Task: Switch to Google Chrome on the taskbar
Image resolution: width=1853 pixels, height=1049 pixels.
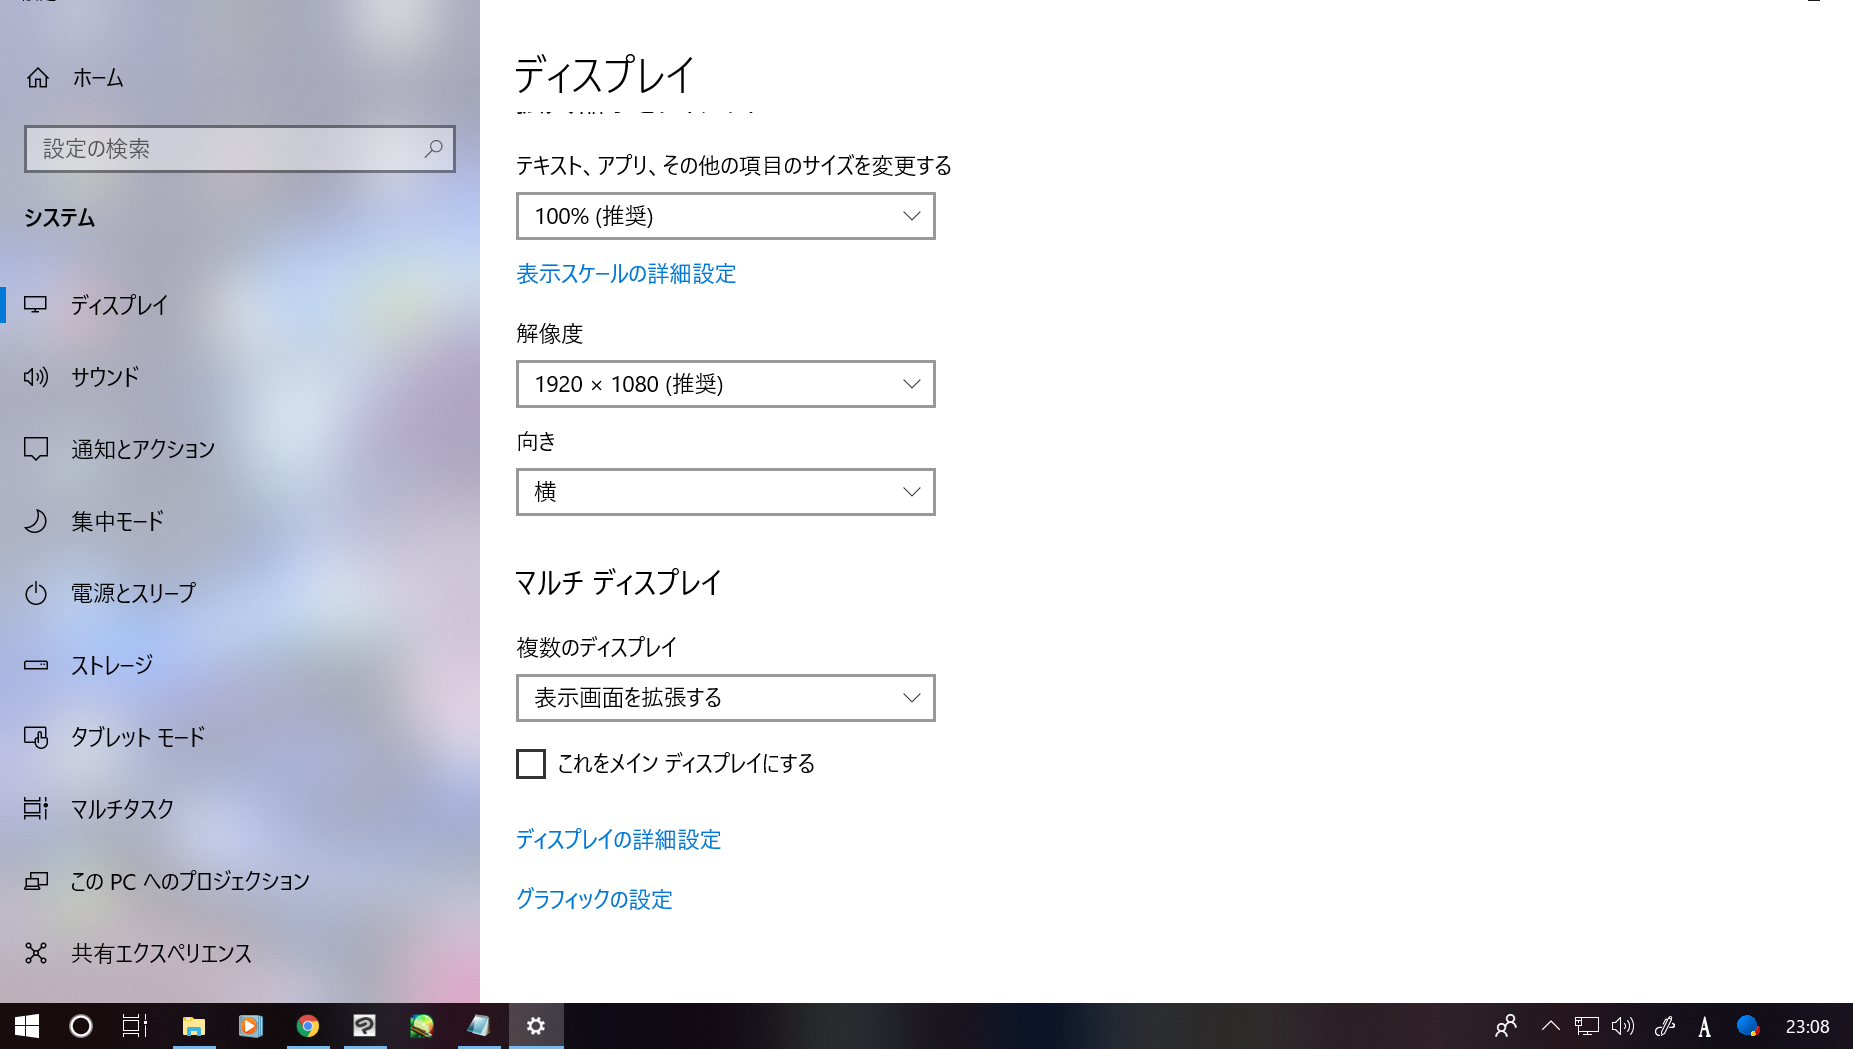Action: [x=307, y=1026]
